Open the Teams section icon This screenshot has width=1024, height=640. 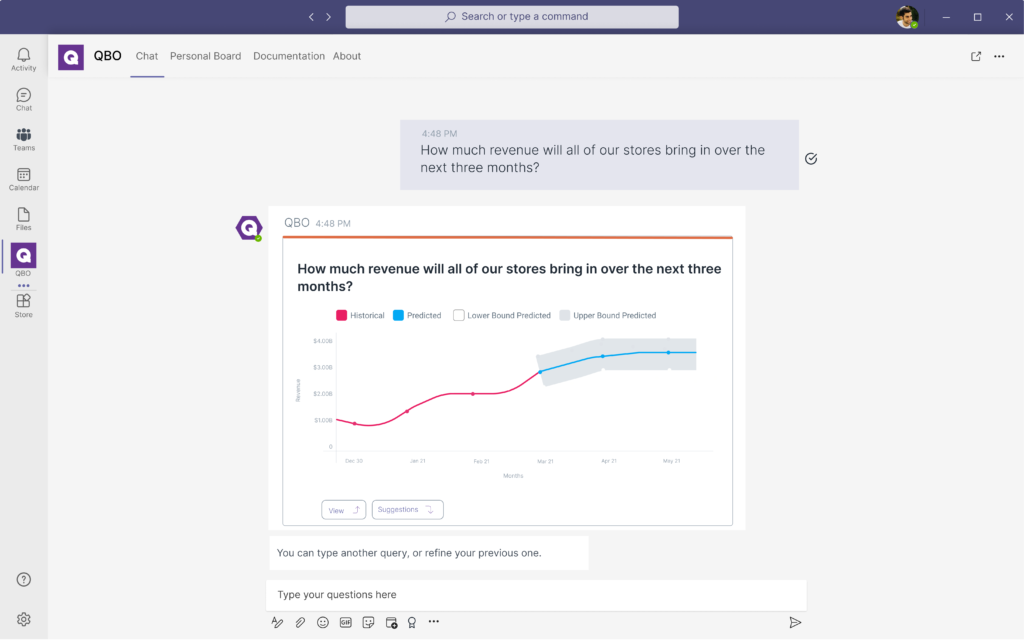pos(23,139)
